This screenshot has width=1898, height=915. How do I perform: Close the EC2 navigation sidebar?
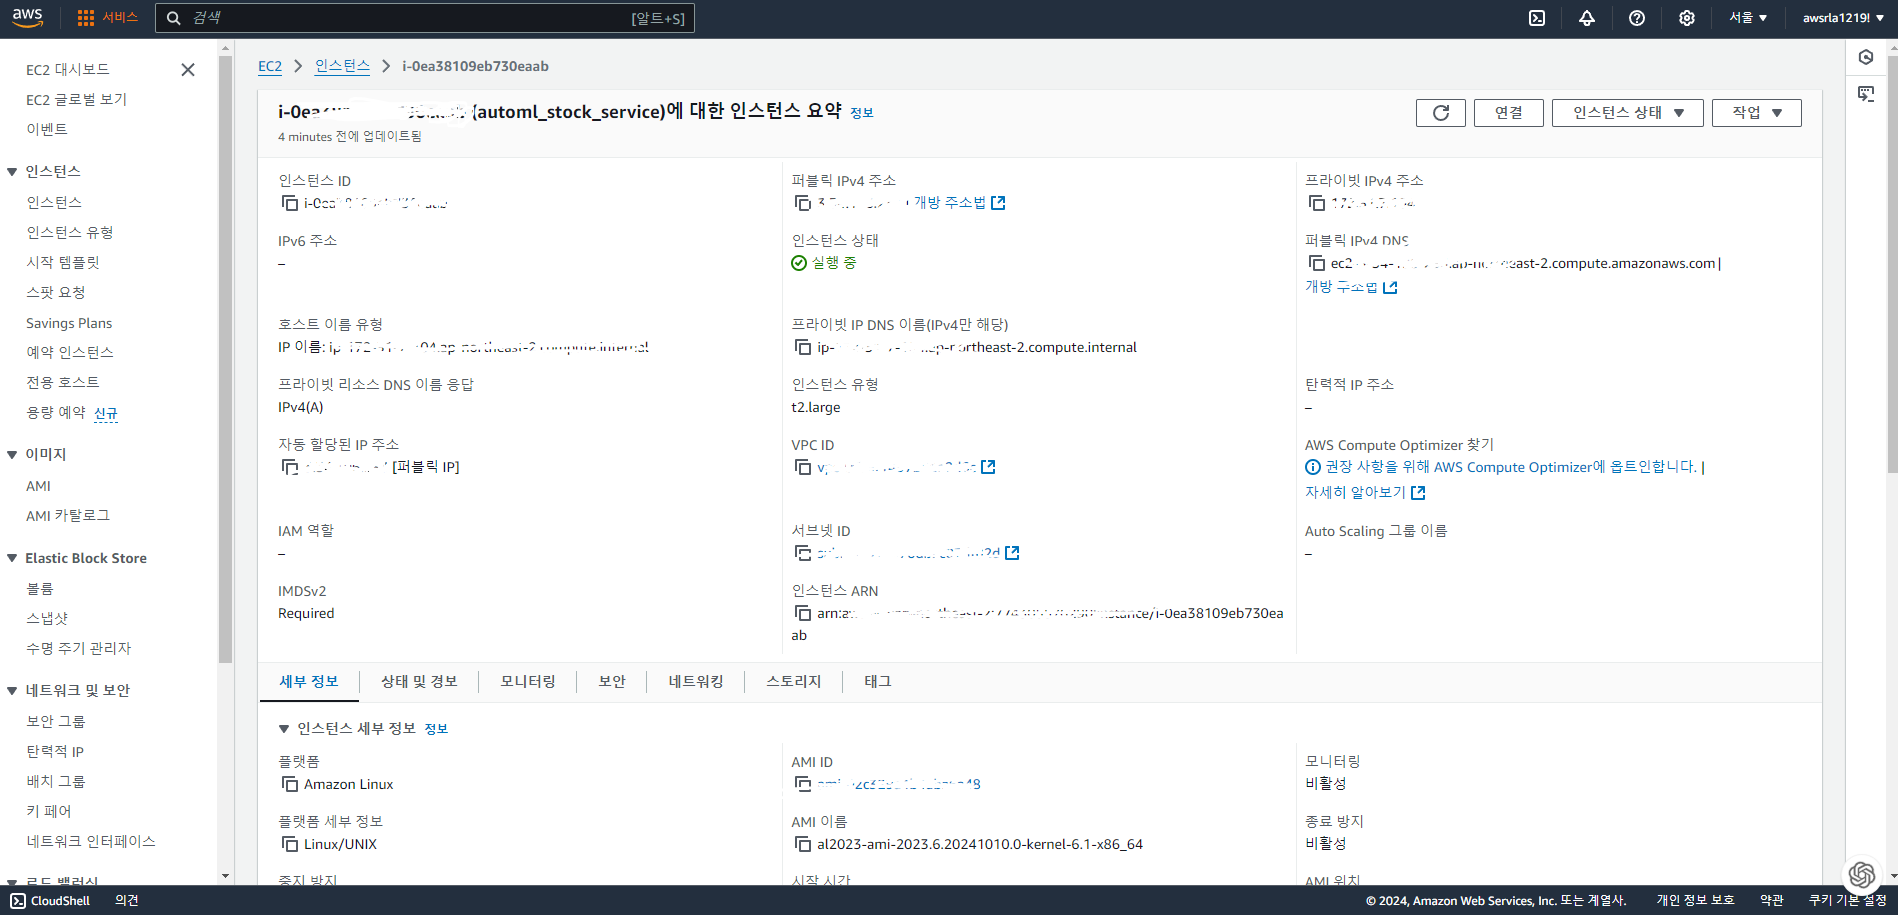[x=188, y=69]
